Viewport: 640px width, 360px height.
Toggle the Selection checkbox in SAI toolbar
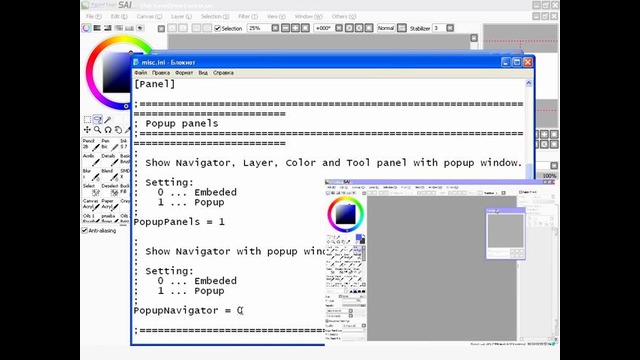pos(218,28)
